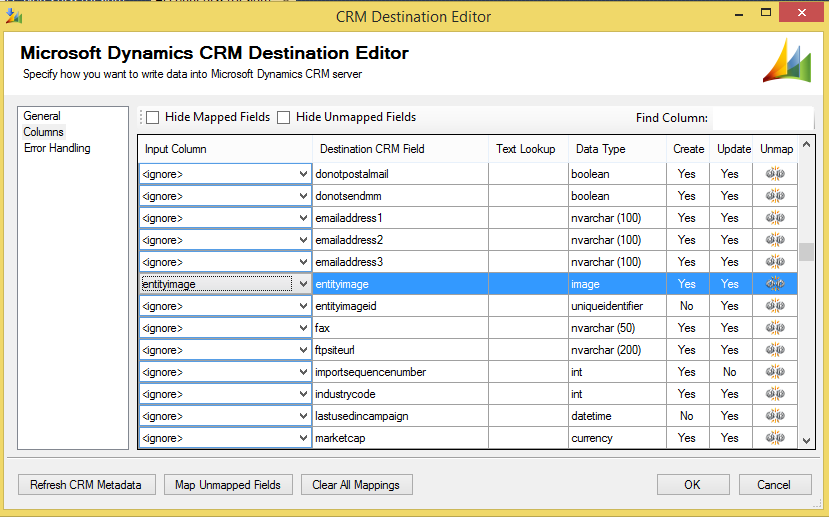This screenshot has width=829, height=517.
Task: Open input column dropdown for importsequencenumber
Action: (304, 372)
